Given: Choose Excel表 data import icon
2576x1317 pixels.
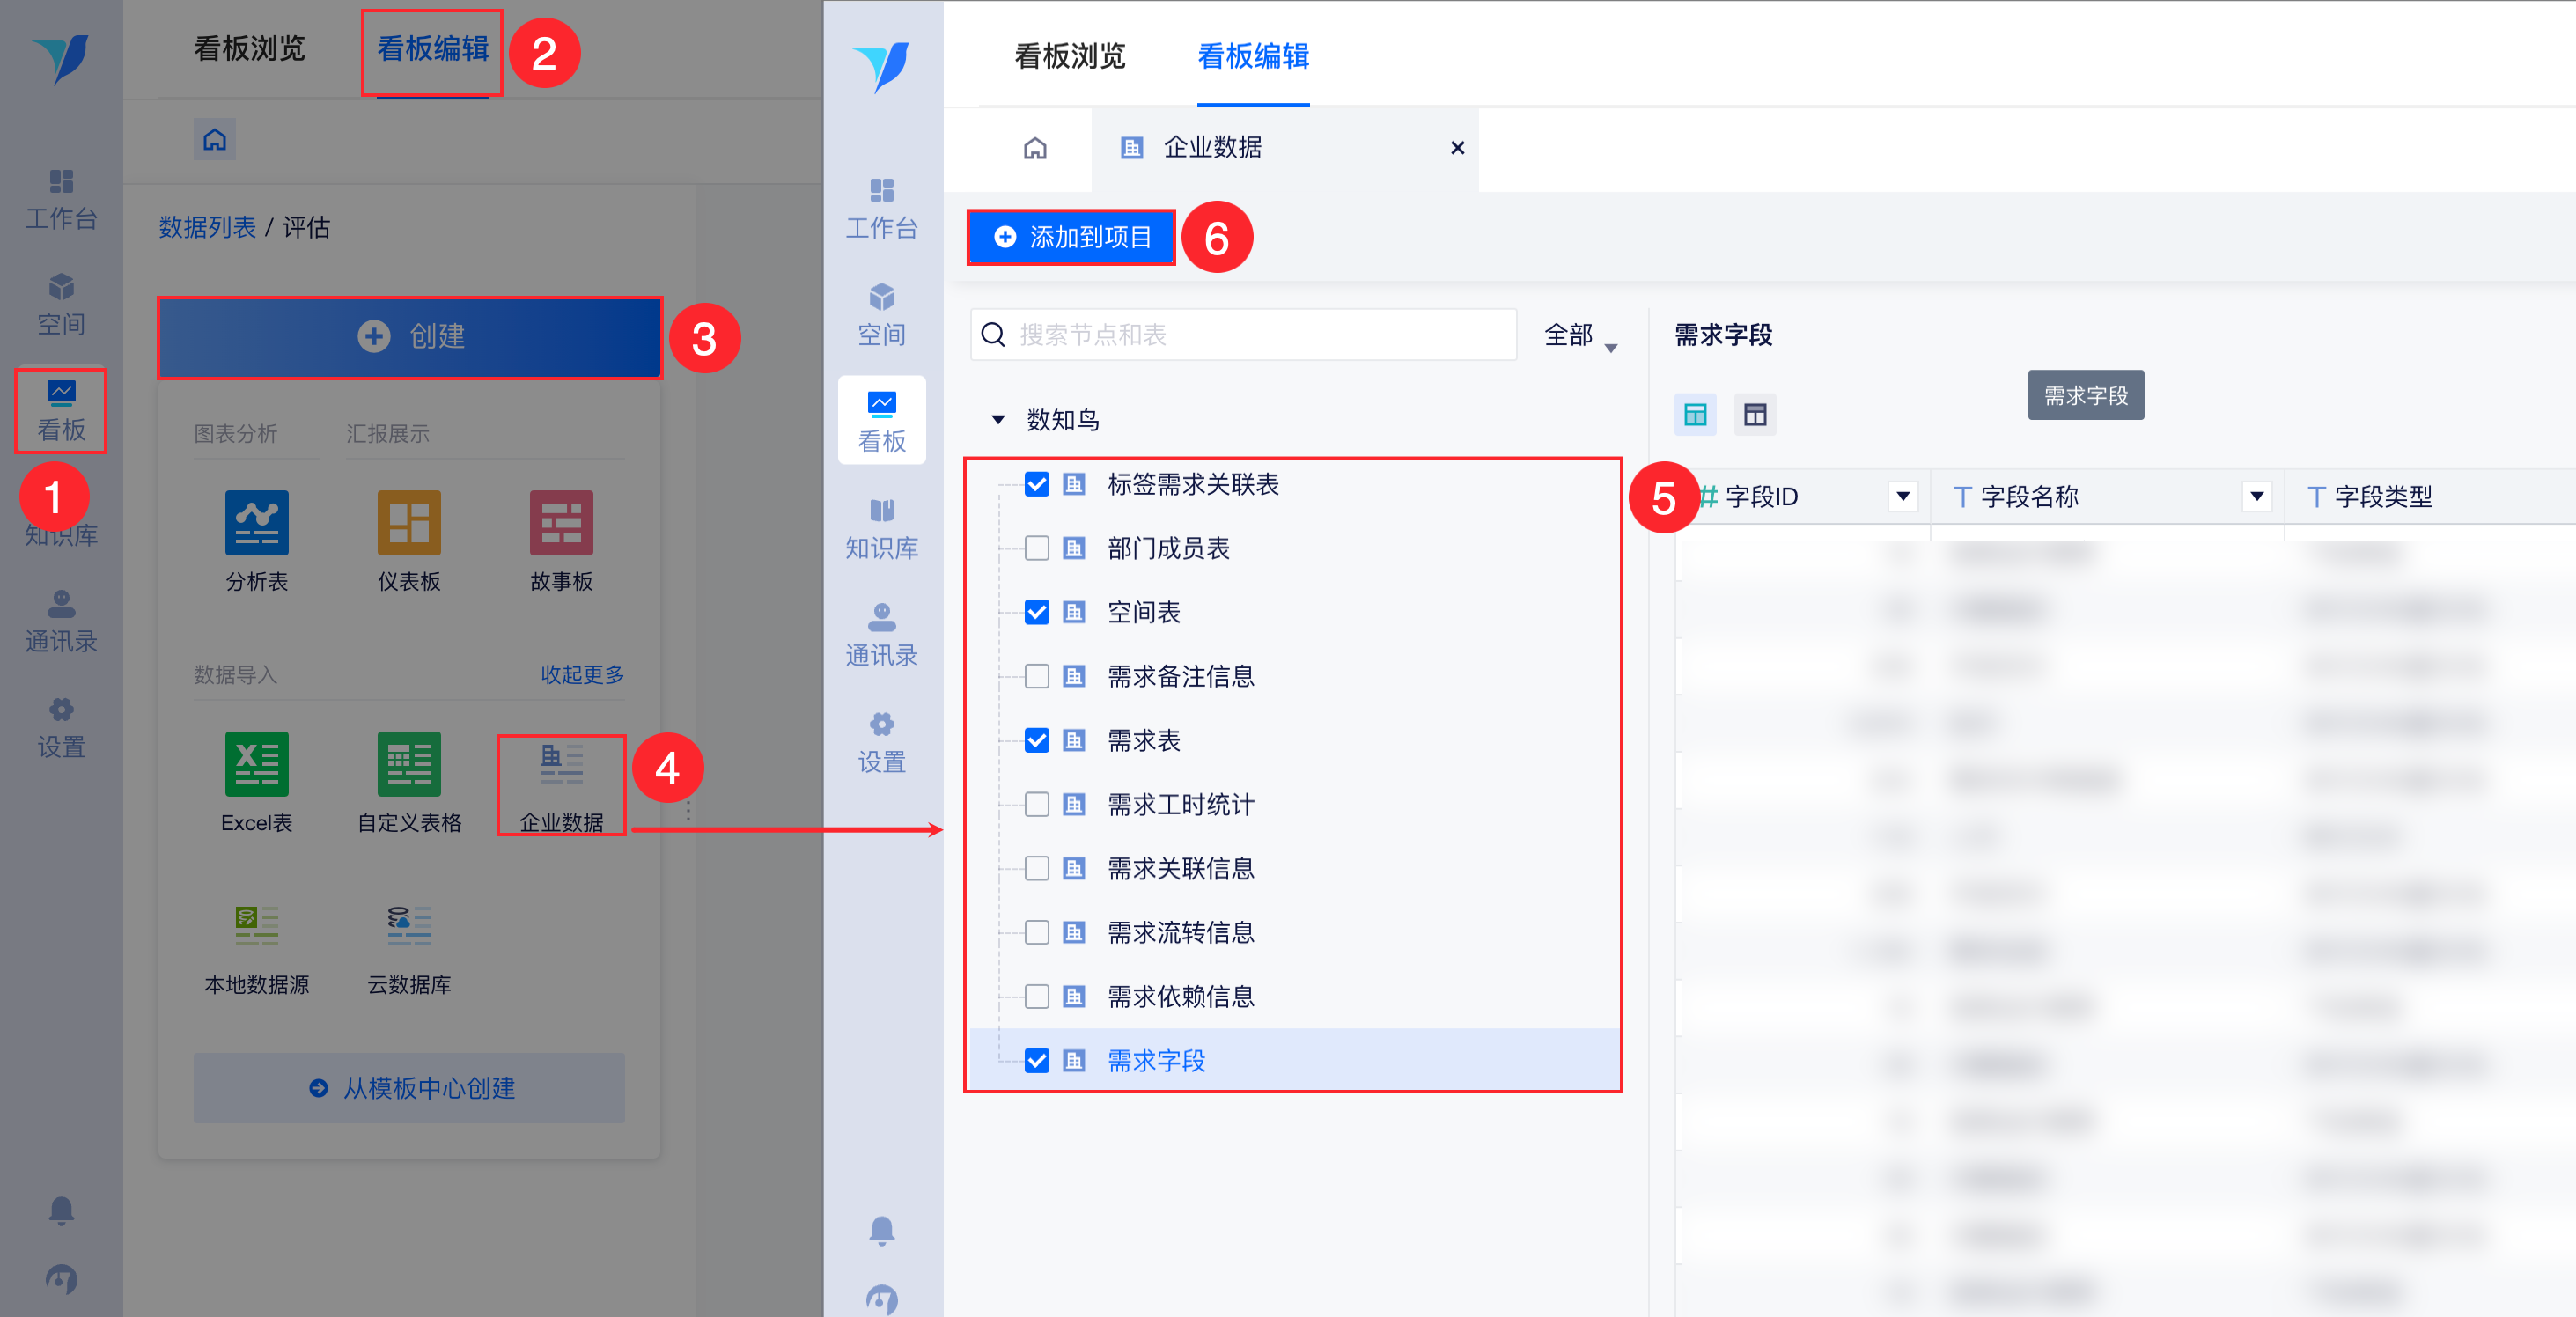Looking at the screenshot, I should pos(256,765).
